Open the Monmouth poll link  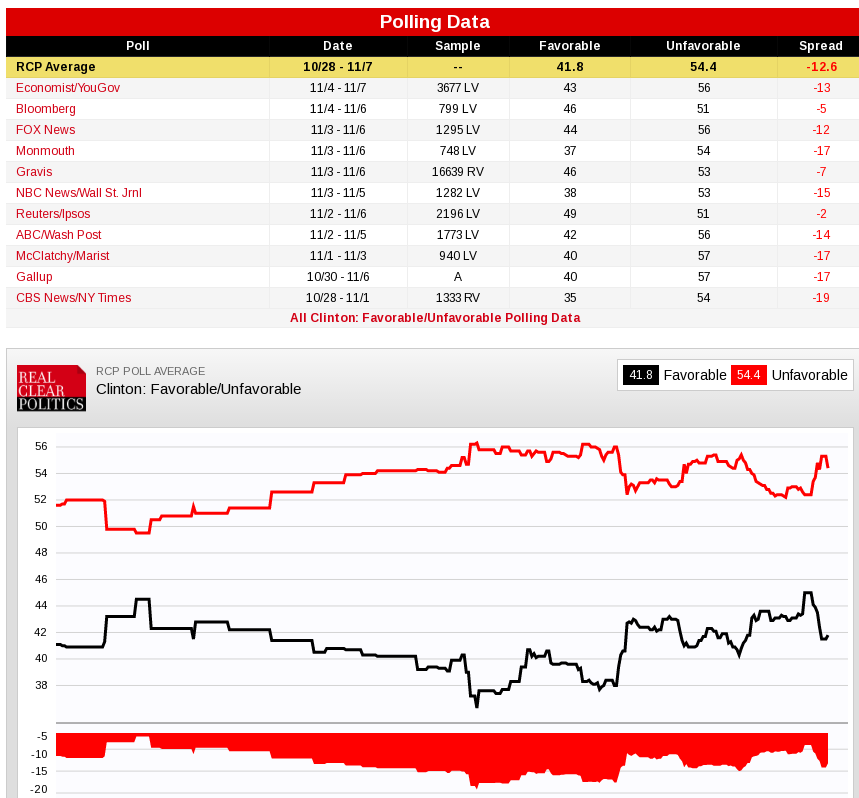point(45,151)
